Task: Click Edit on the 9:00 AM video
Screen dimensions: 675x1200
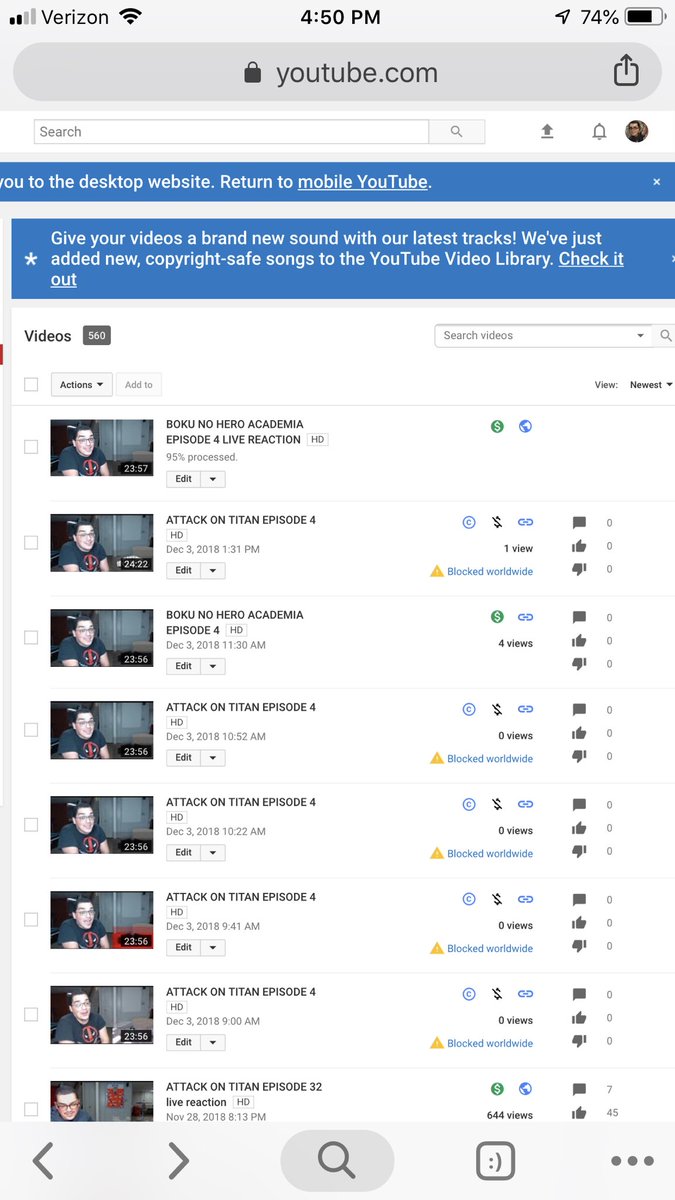Action: [x=184, y=1042]
